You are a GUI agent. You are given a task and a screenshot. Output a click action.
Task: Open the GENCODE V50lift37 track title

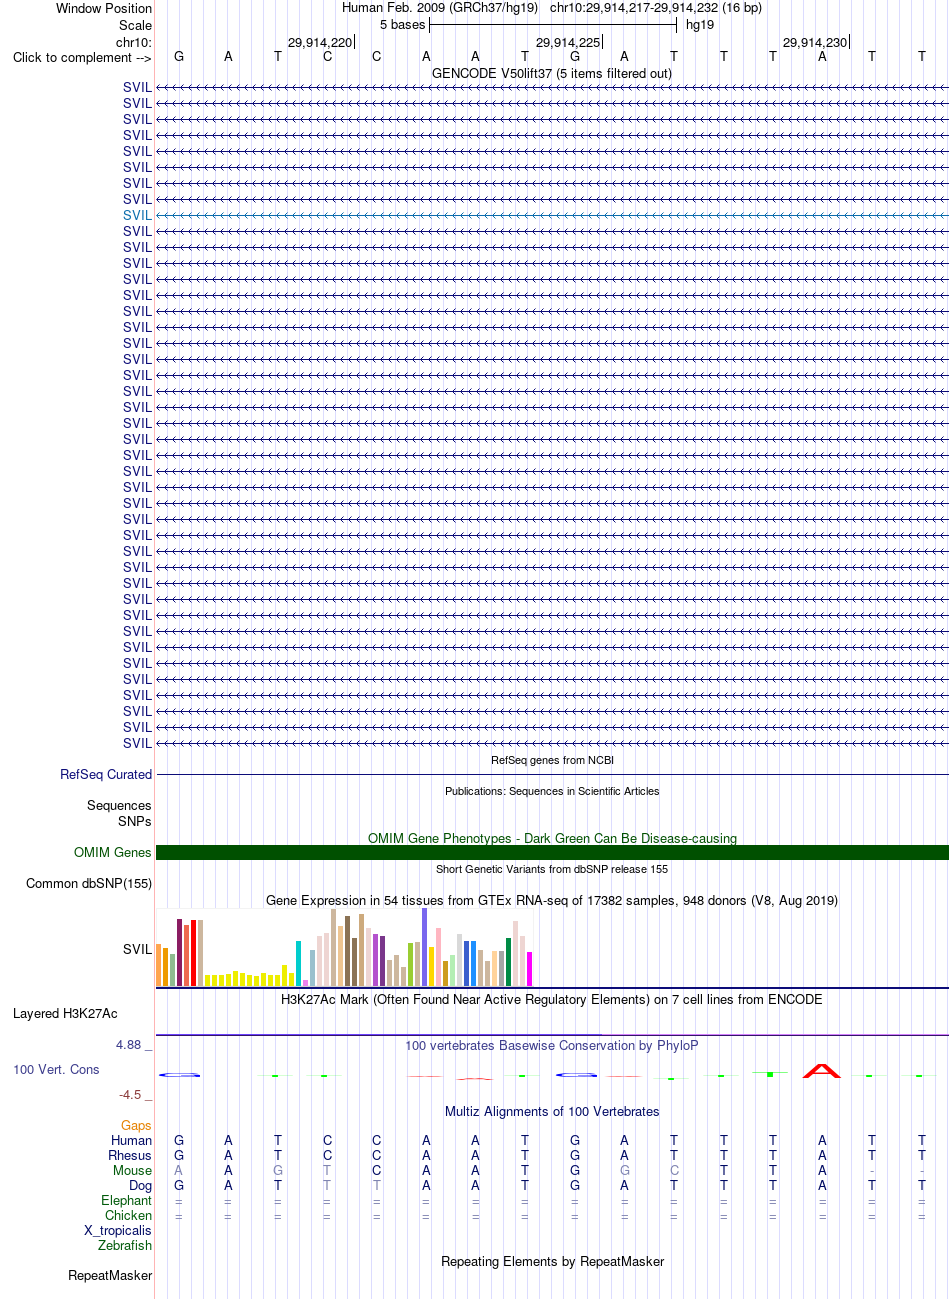tap(552, 73)
